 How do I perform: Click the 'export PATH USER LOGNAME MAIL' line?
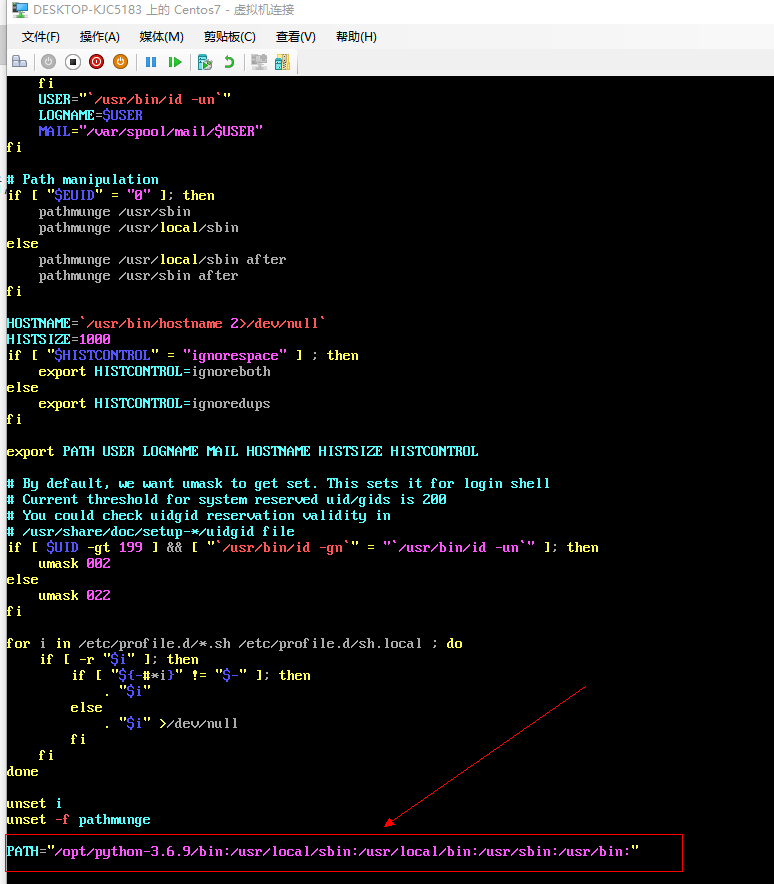[x=242, y=451]
